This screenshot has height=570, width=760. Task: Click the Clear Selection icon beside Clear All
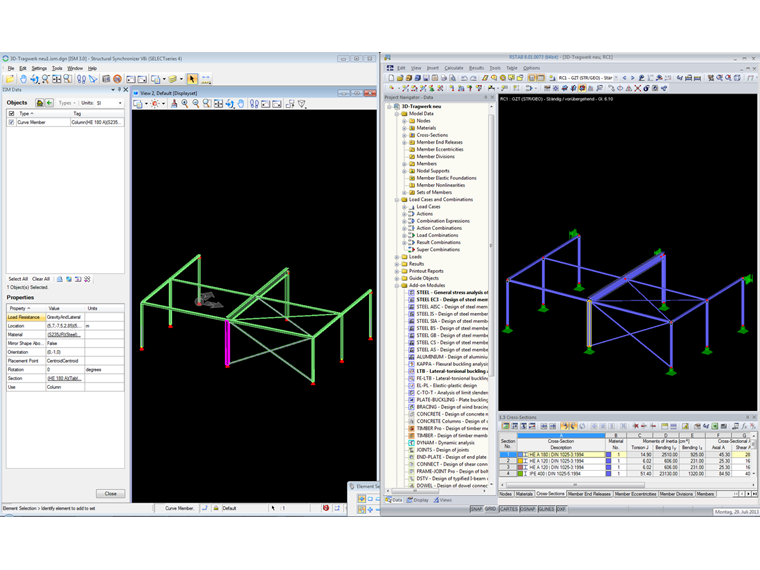(x=60, y=279)
